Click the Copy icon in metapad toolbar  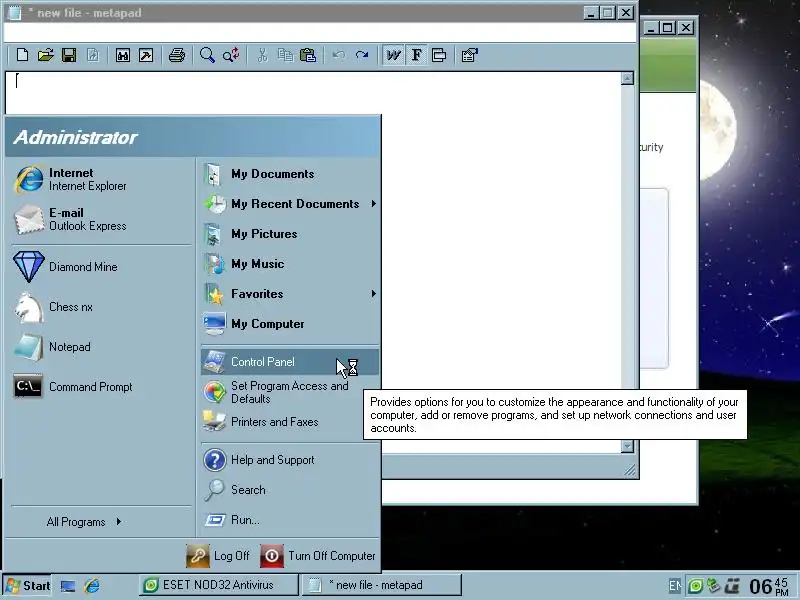click(x=285, y=55)
